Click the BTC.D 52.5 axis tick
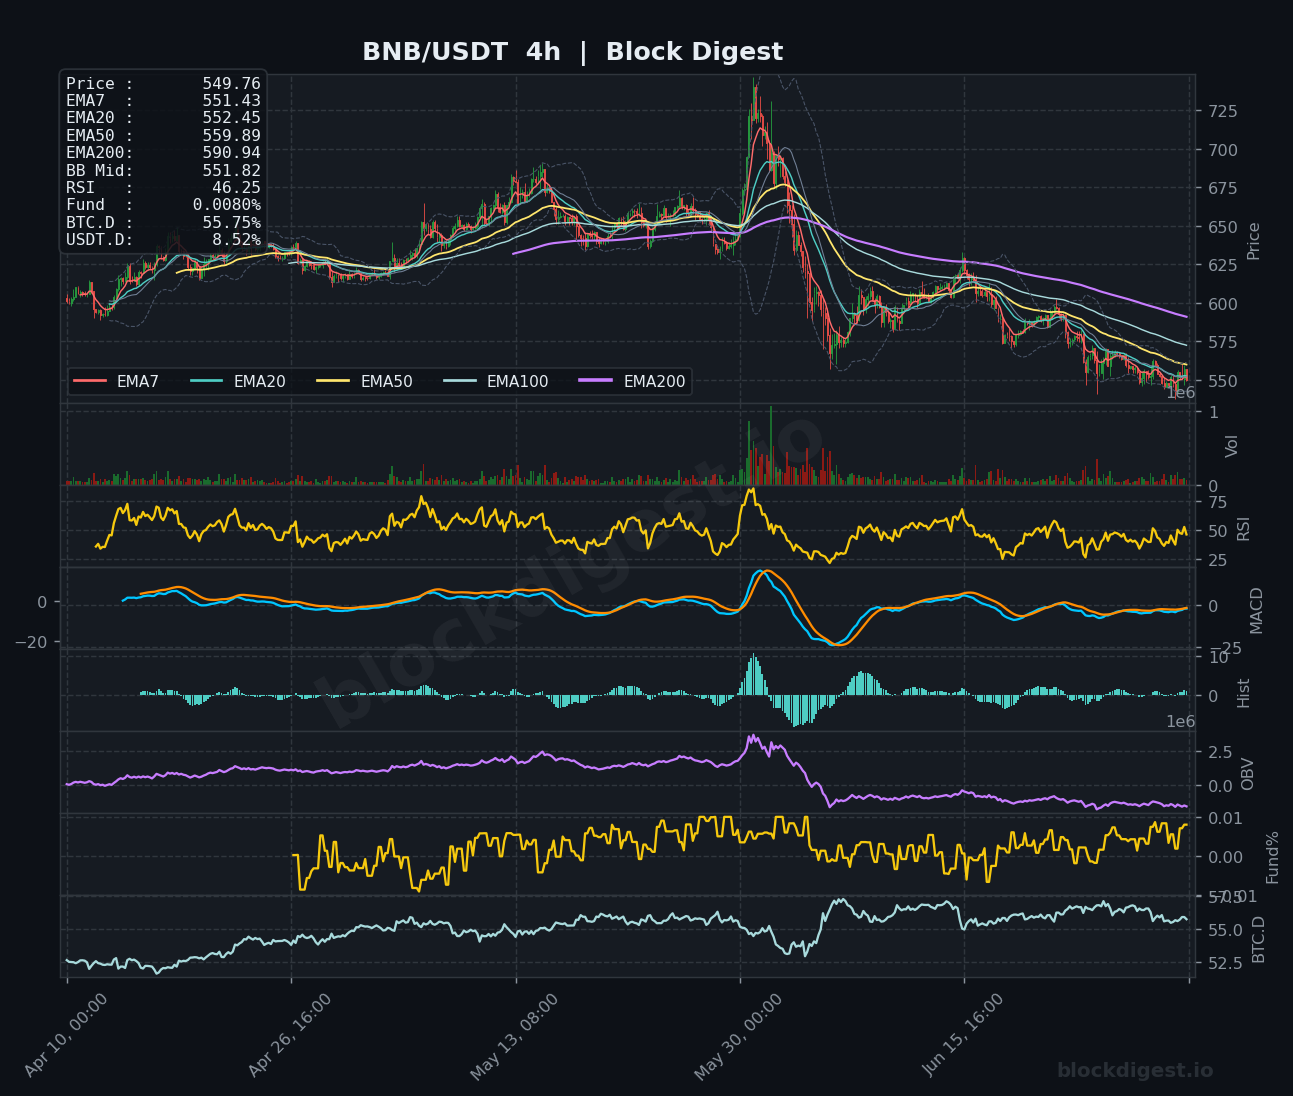Viewport: 1293px width, 1096px height. pos(1225,962)
